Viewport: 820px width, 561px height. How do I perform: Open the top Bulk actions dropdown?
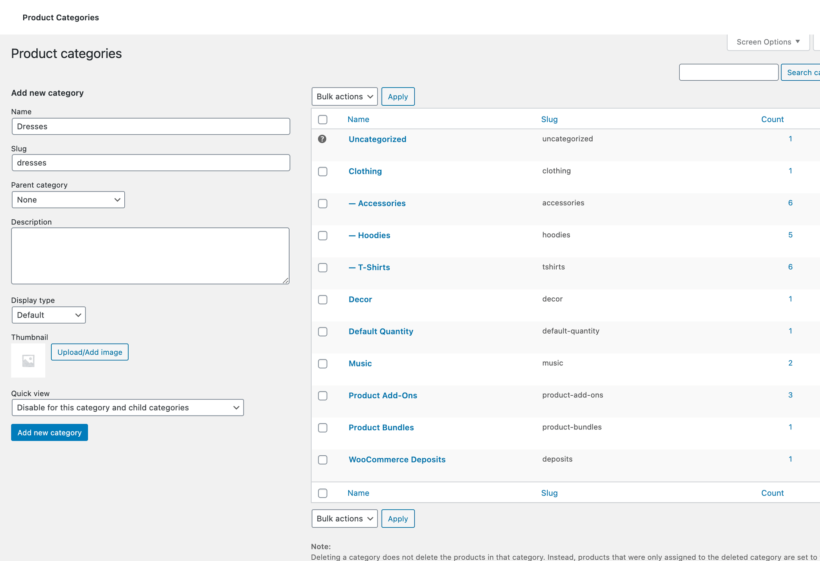344,97
